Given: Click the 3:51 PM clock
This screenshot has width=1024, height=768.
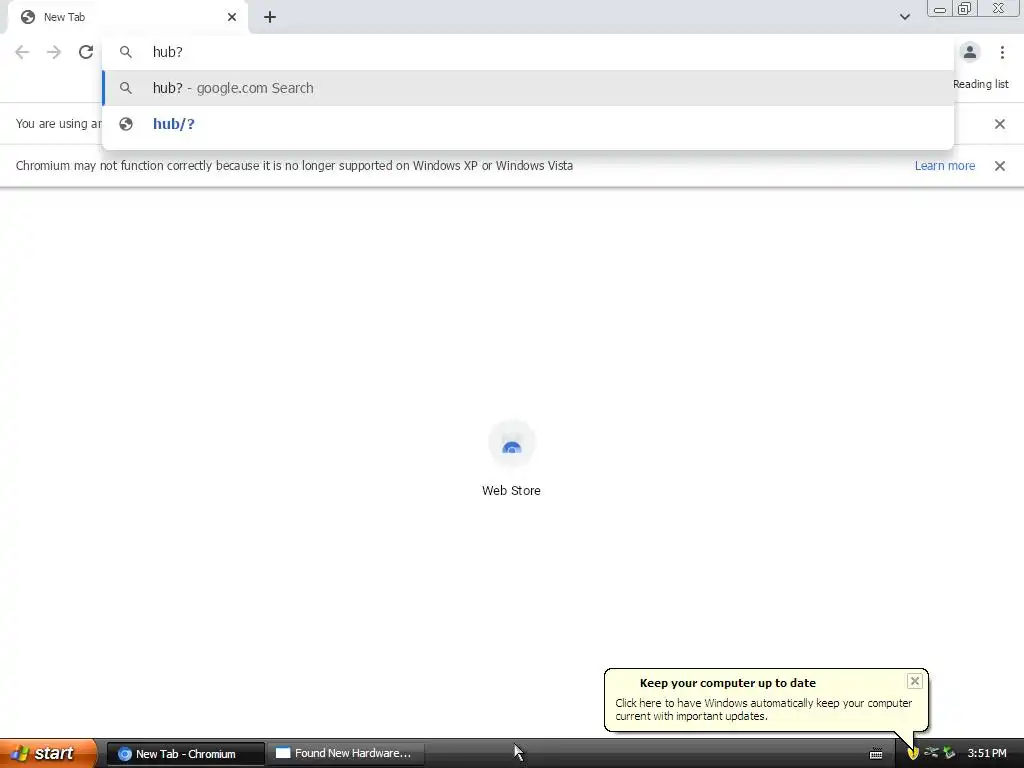Looking at the screenshot, I should 987,753.
